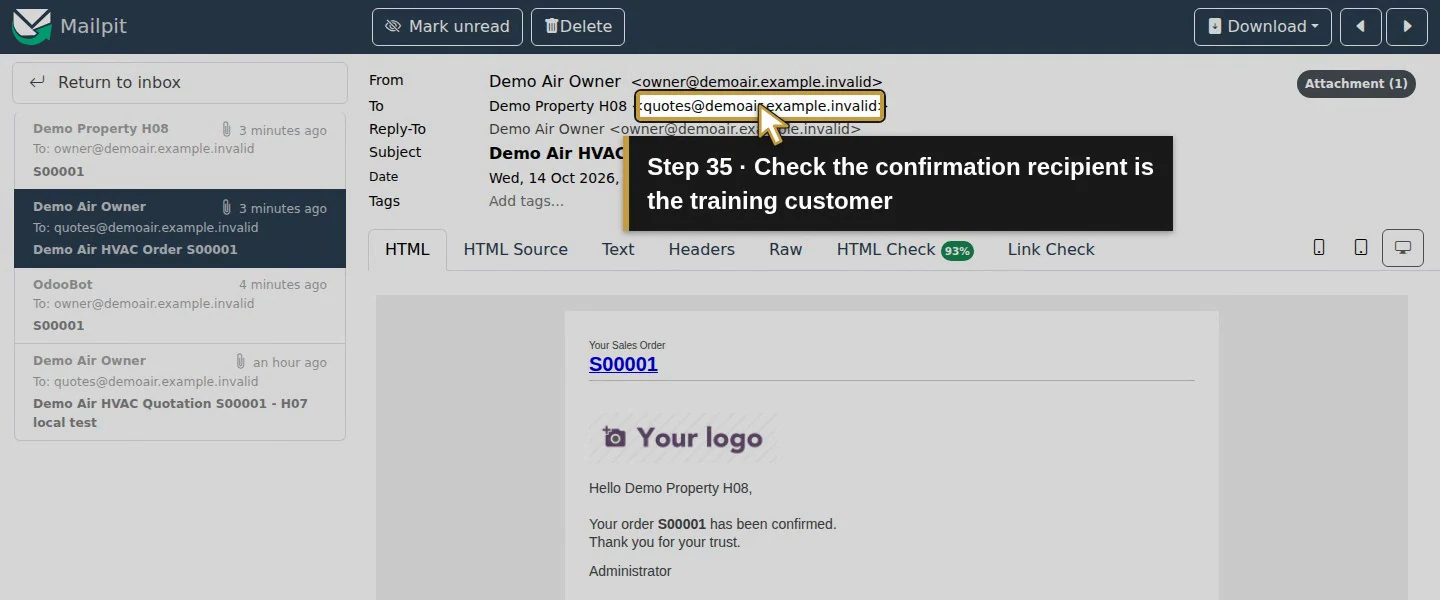Switch to phone preview size
Viewport: 1440px width, 600px height.
[x=1319, y=248]
